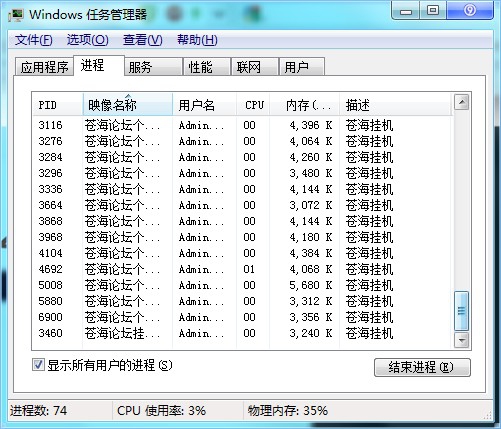The height and width of the screenshot is (429, 501).
Task: Click the Task Manager title bar icon
Action: click(16, 15)
